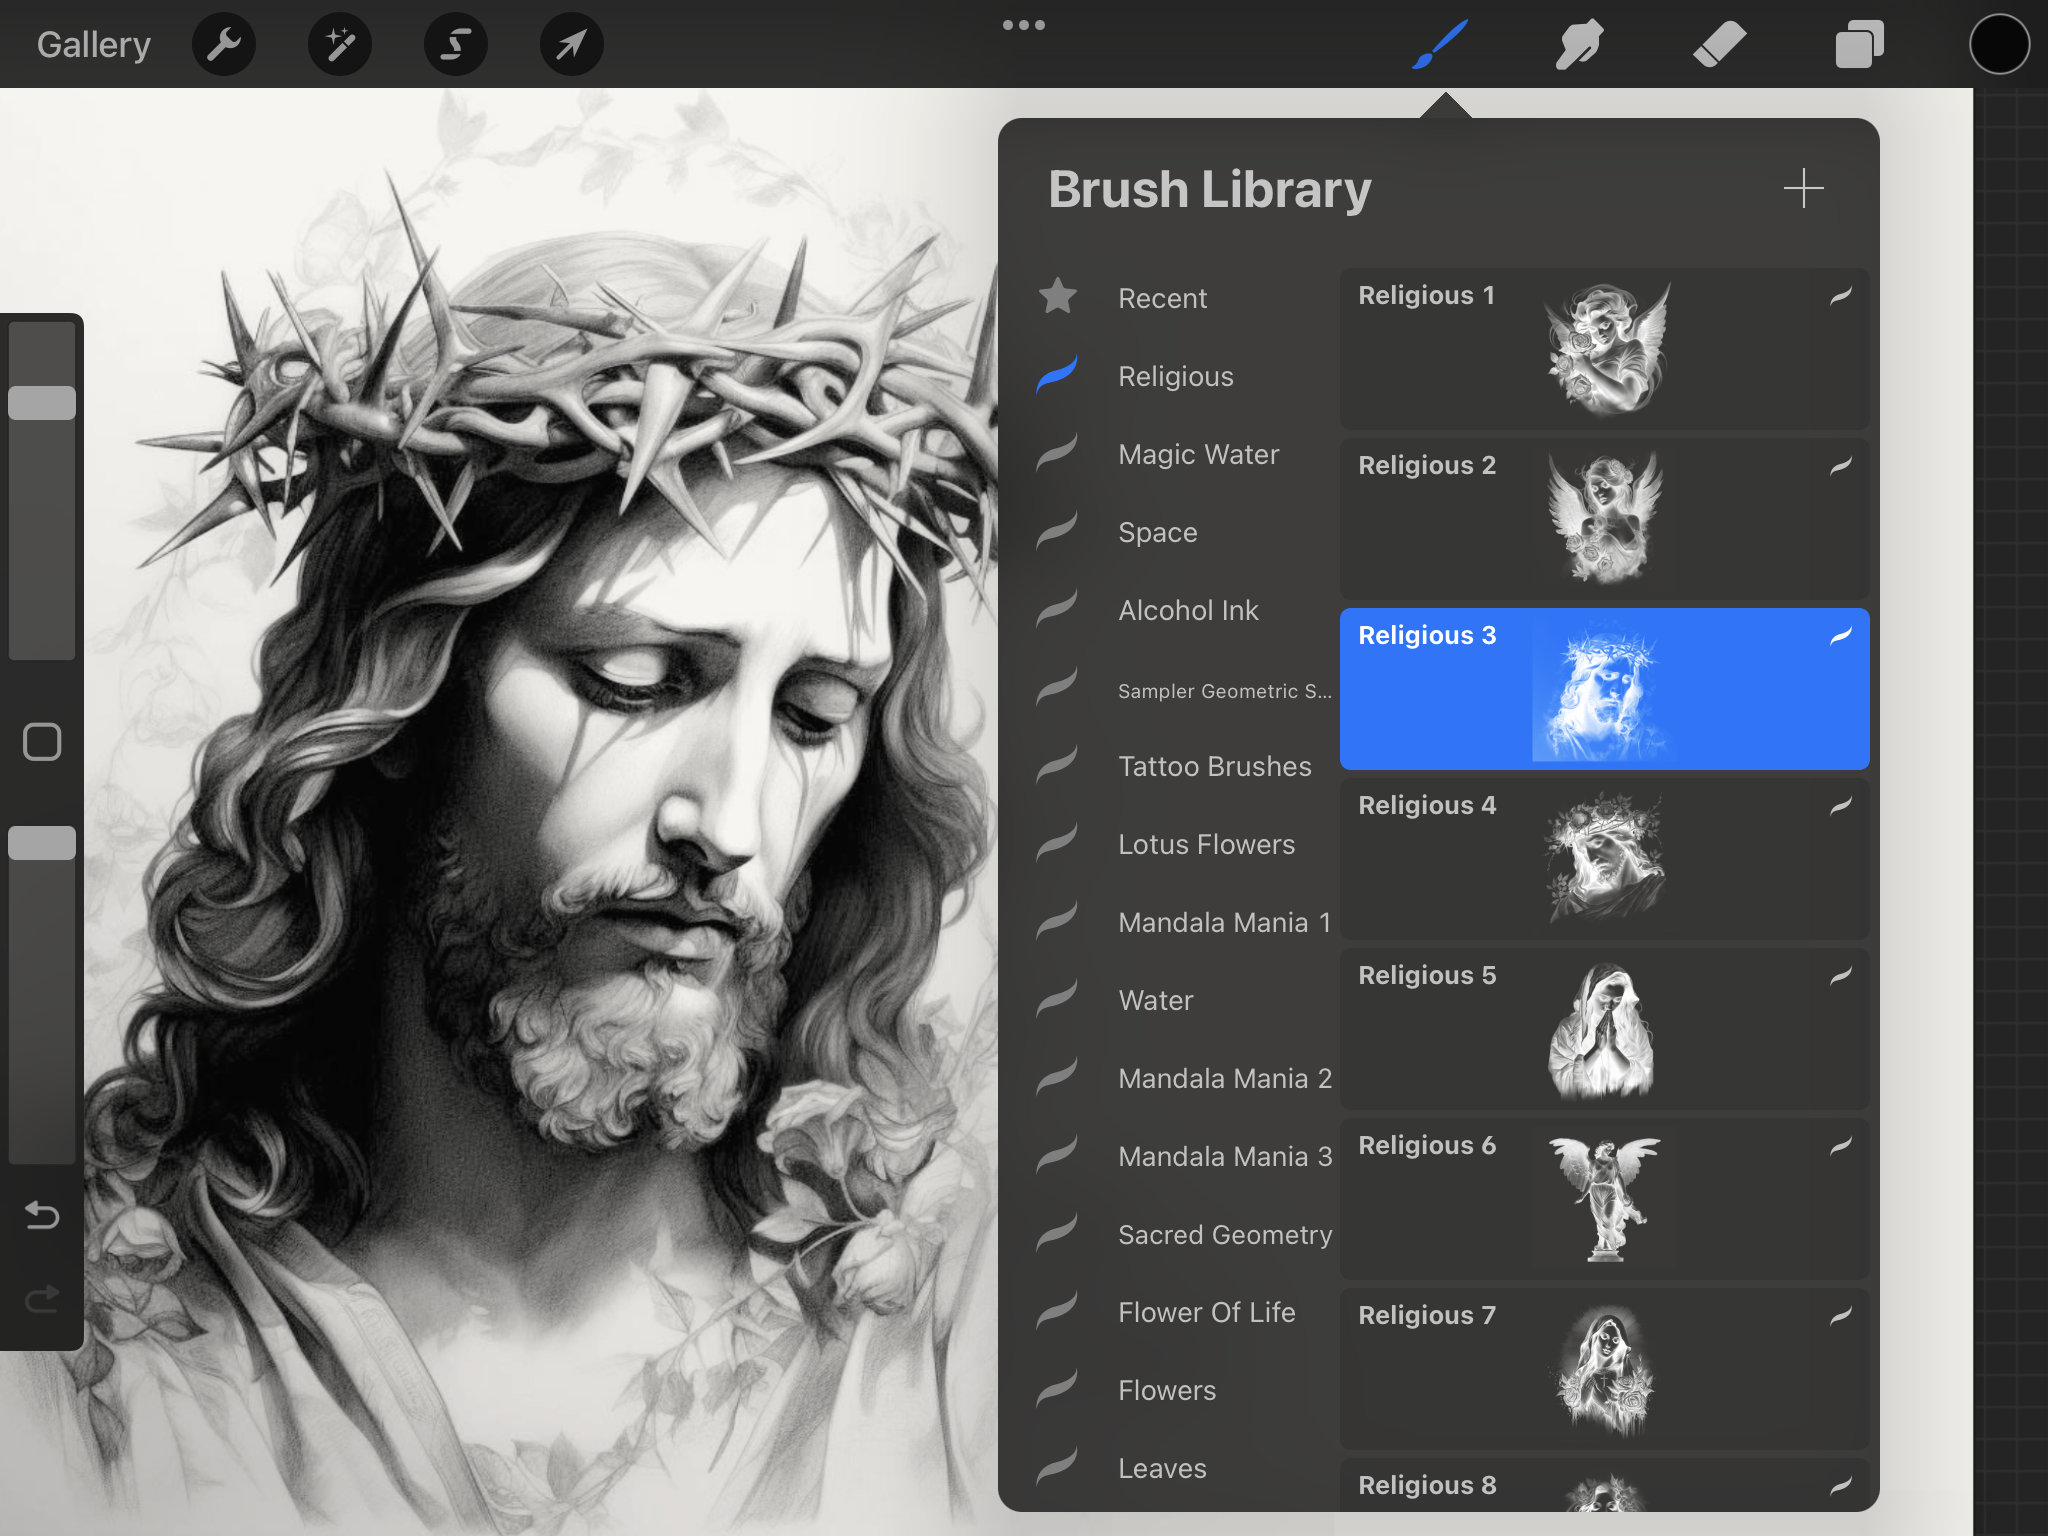Viewport: 2048px width, 1536px height.
Task: Add a new brush with plus icon
Action: (x=1804, y=188)
